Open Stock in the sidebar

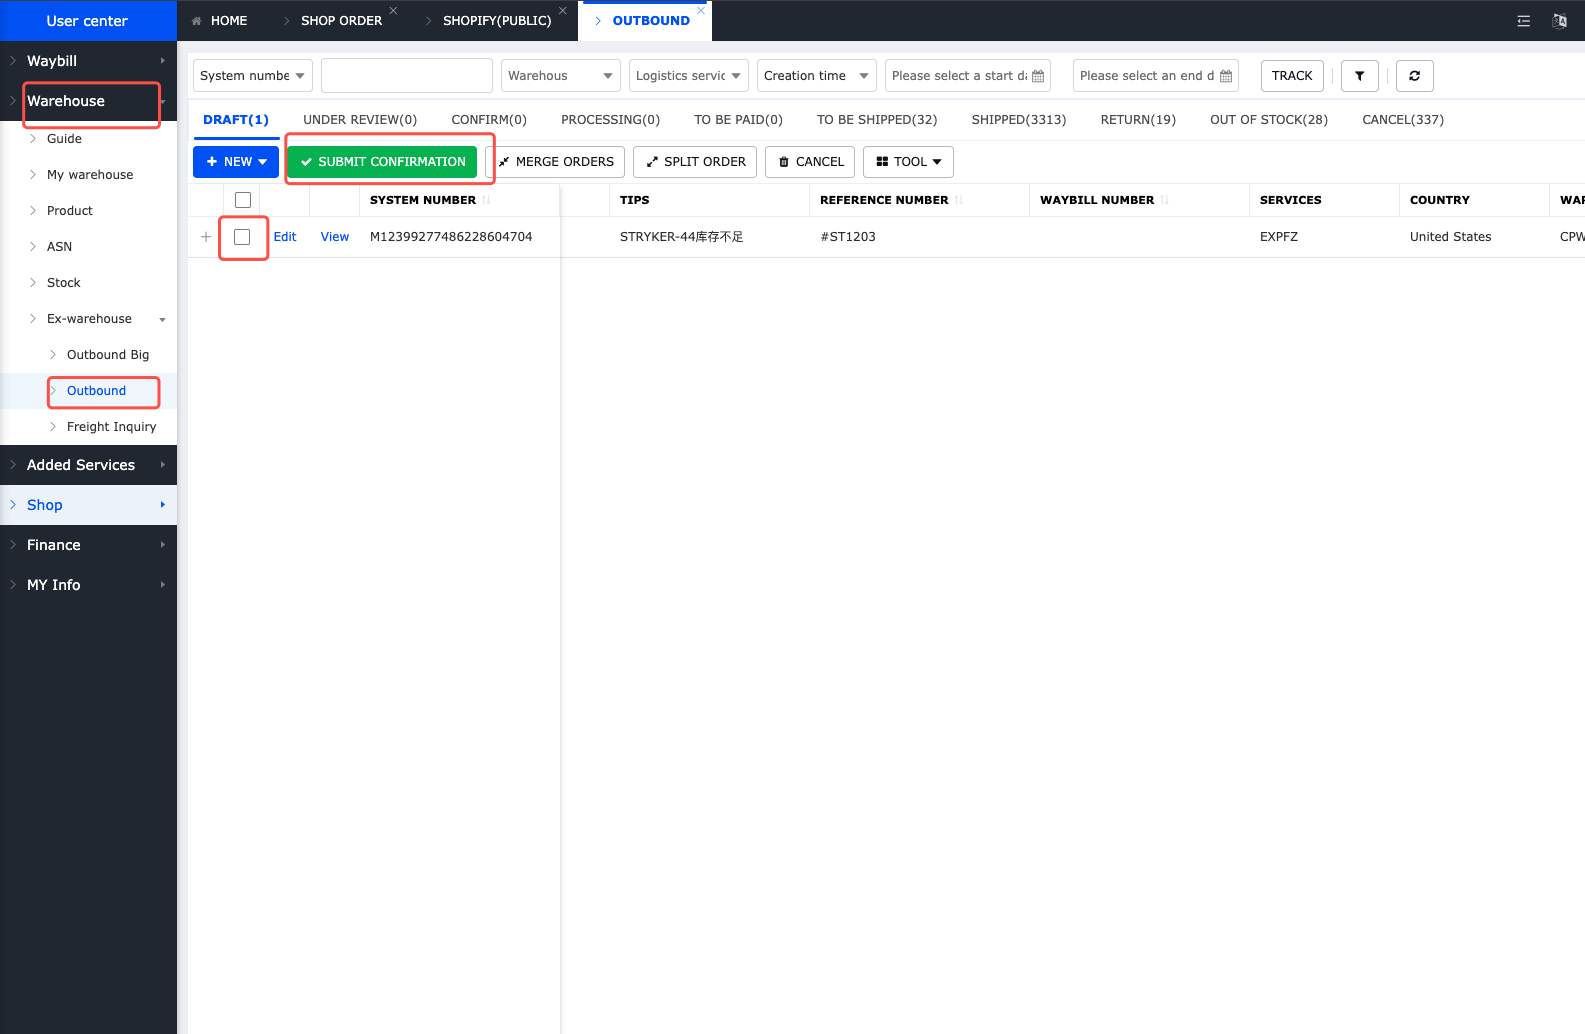click(63, 283)
